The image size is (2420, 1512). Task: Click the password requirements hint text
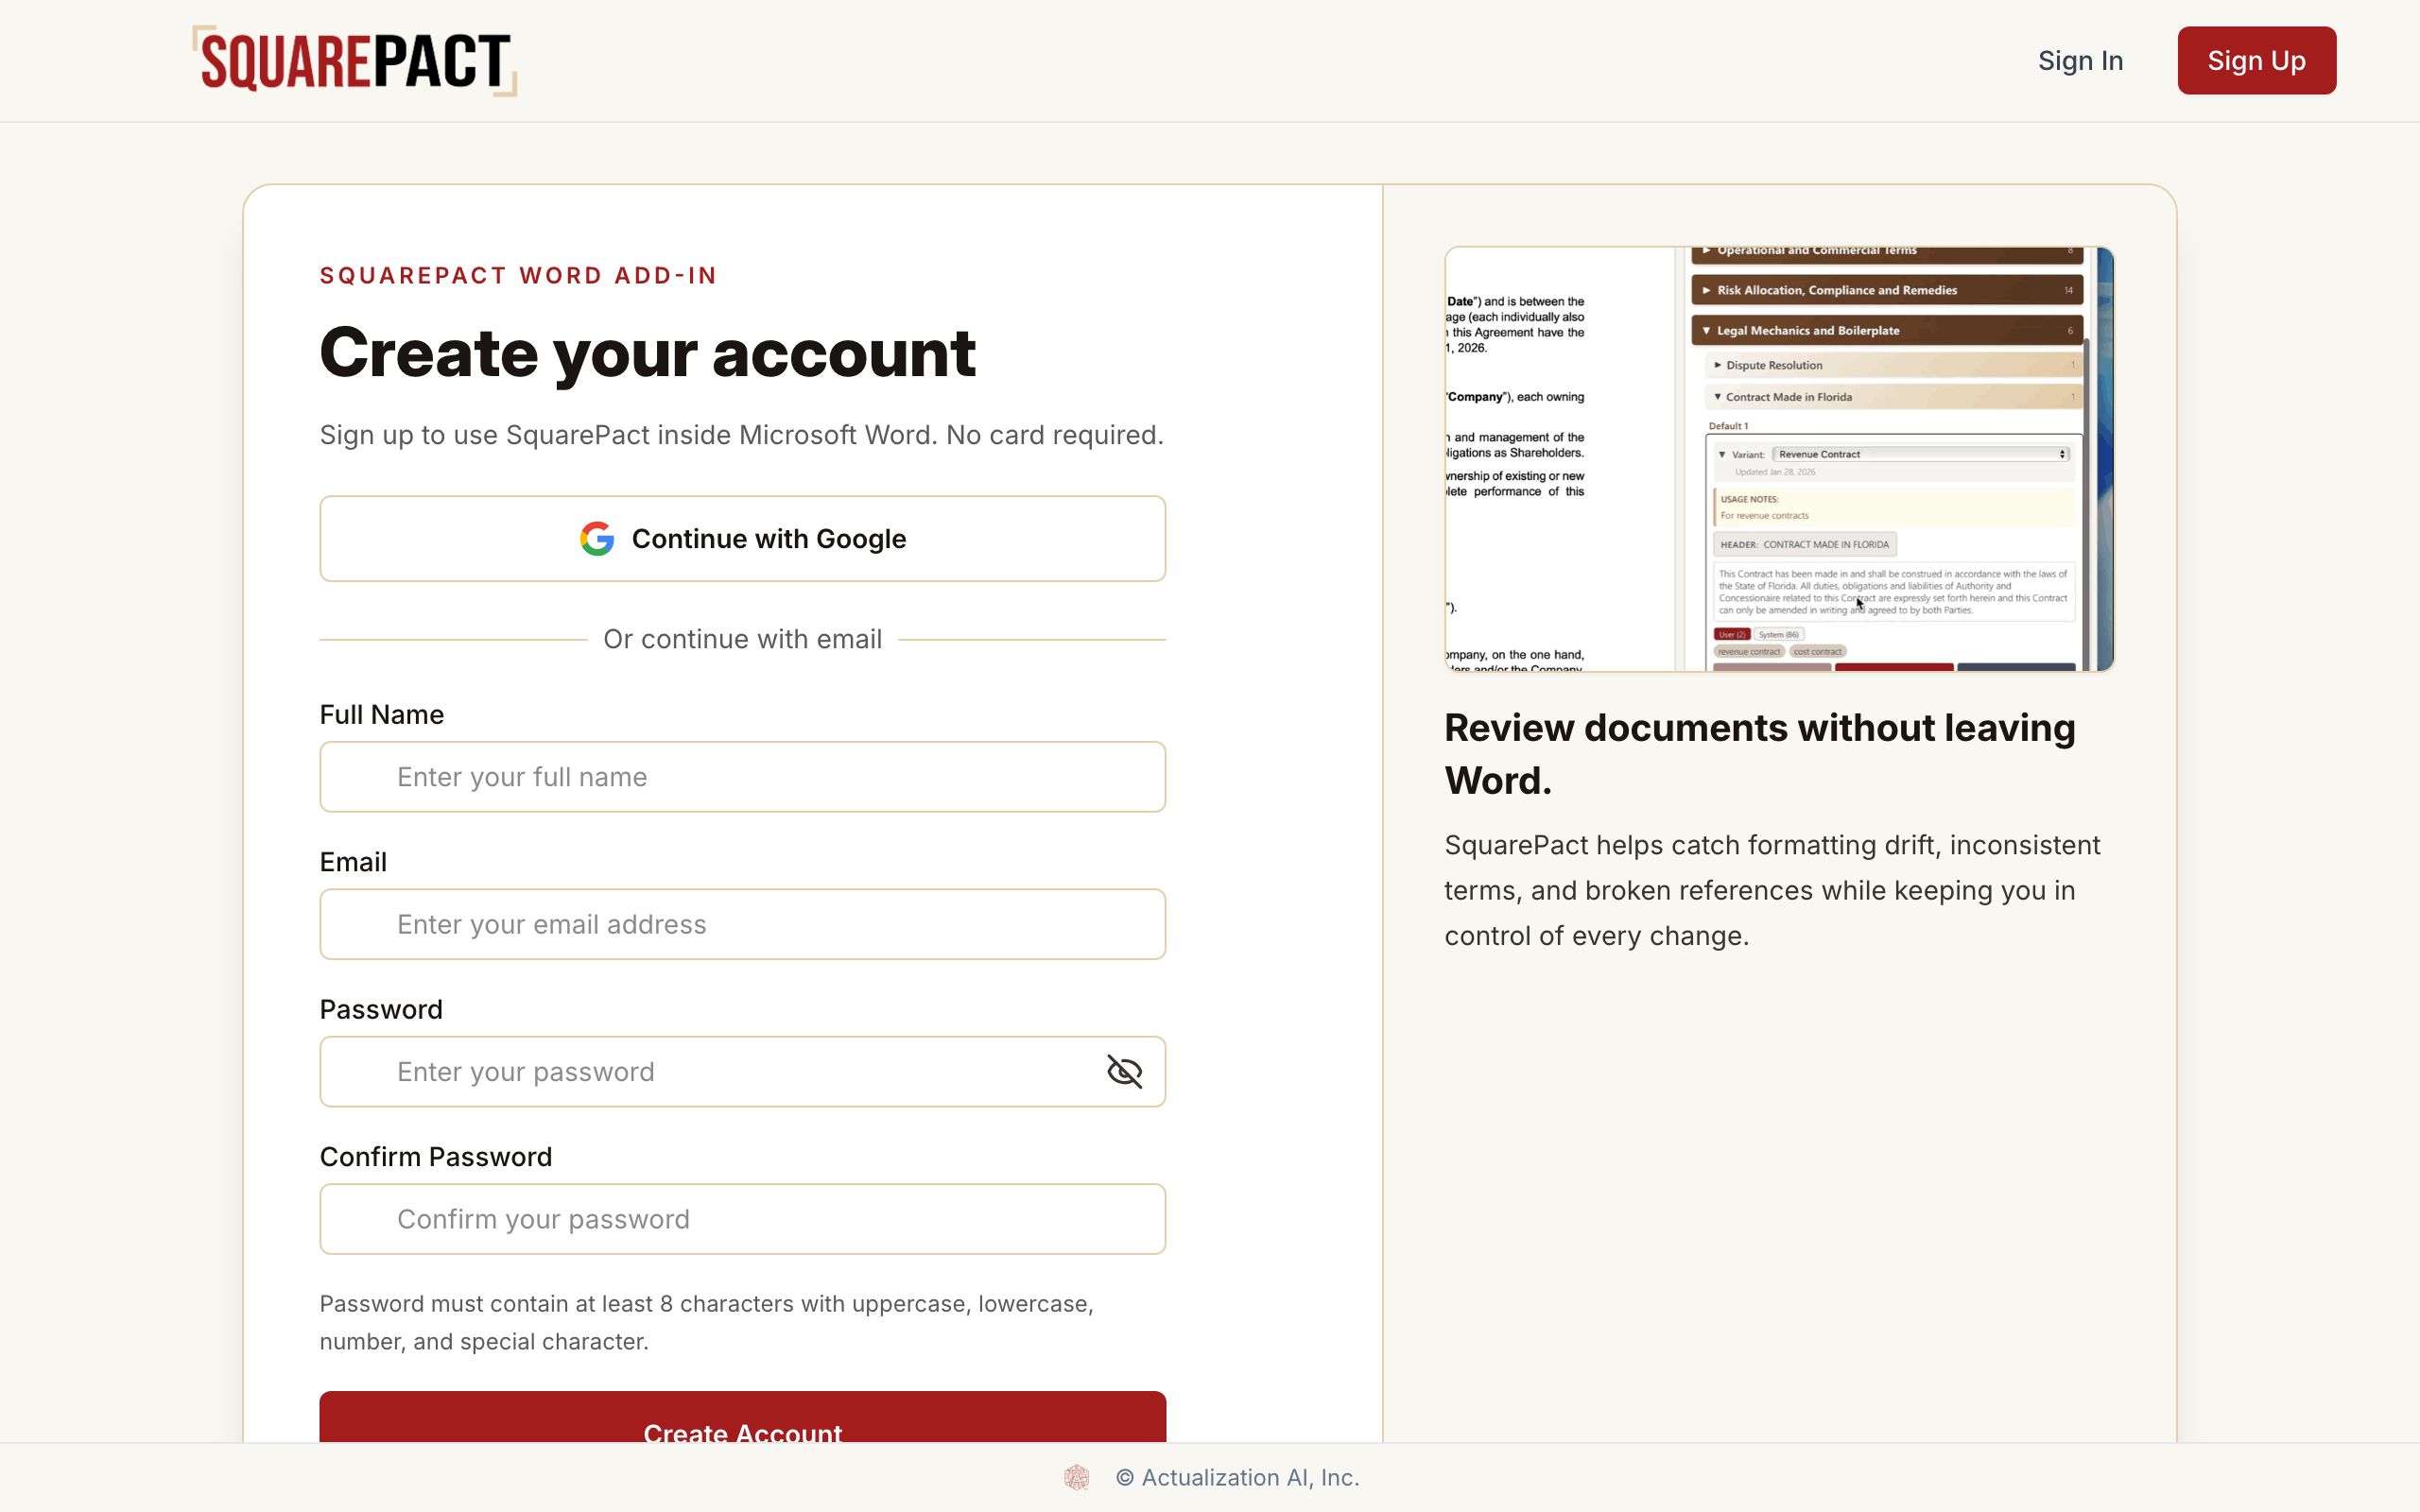[x=706, y=1322]
